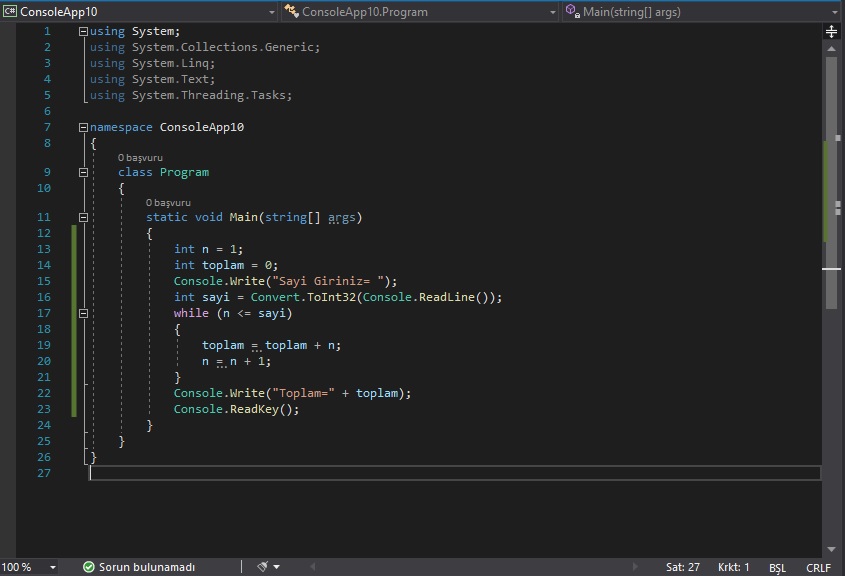Click the 'while' keyword on line 17

(191, 313)
